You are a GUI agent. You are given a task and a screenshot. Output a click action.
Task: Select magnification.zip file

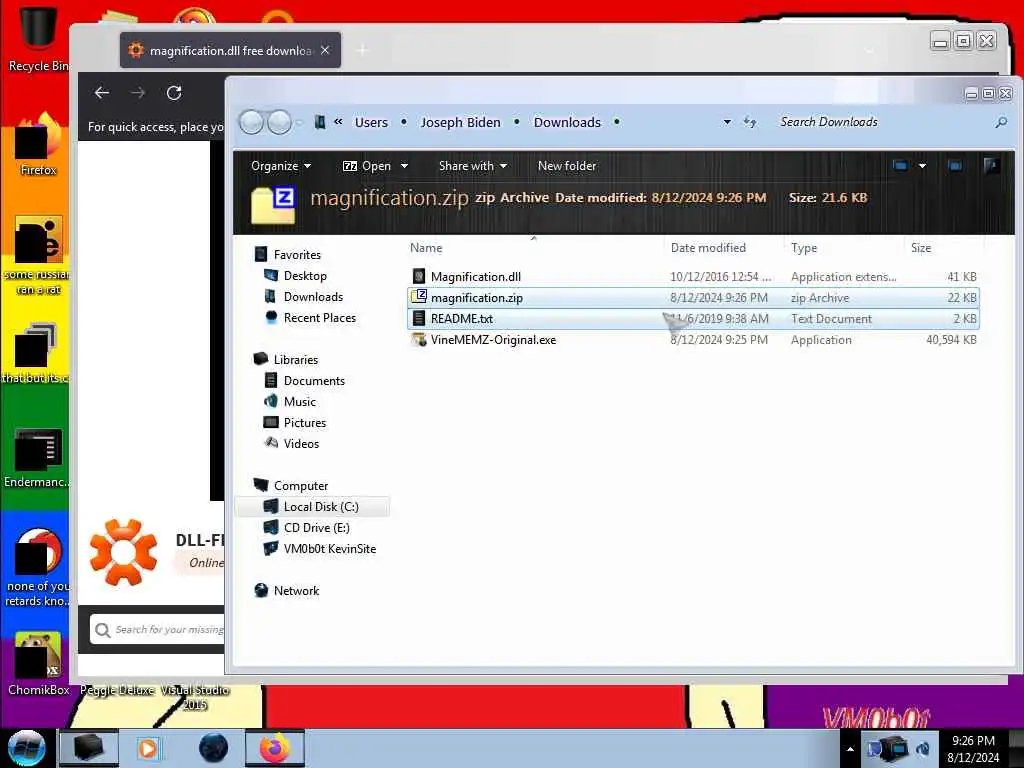[x=693, y=298]
